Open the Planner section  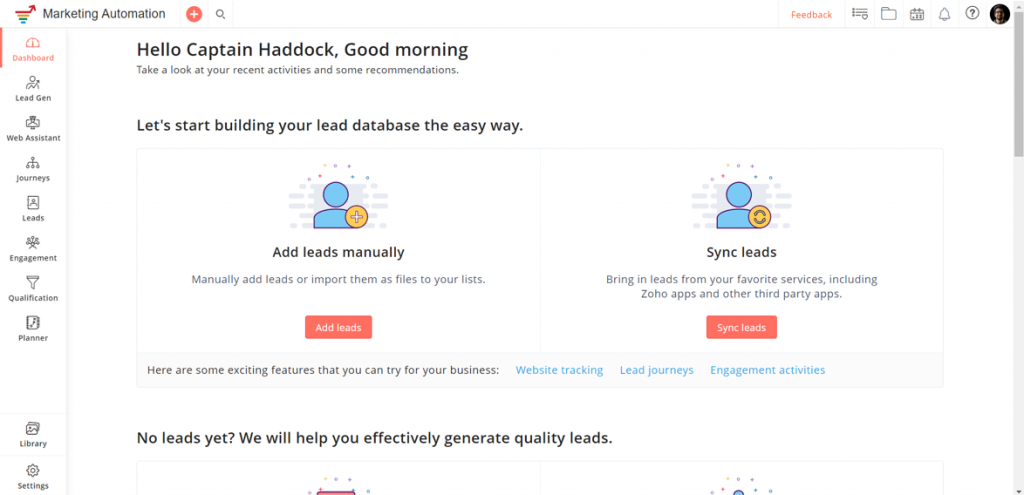(33, 329)
